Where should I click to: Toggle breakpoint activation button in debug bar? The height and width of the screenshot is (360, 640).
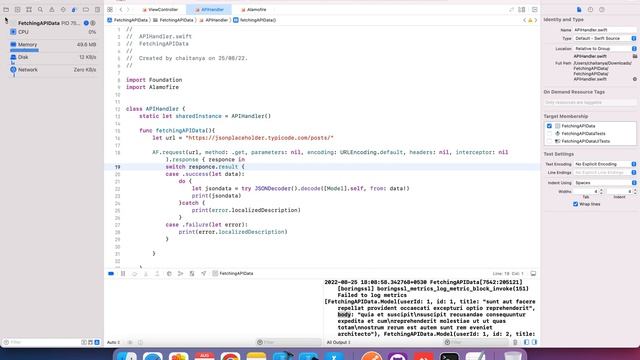111,273
